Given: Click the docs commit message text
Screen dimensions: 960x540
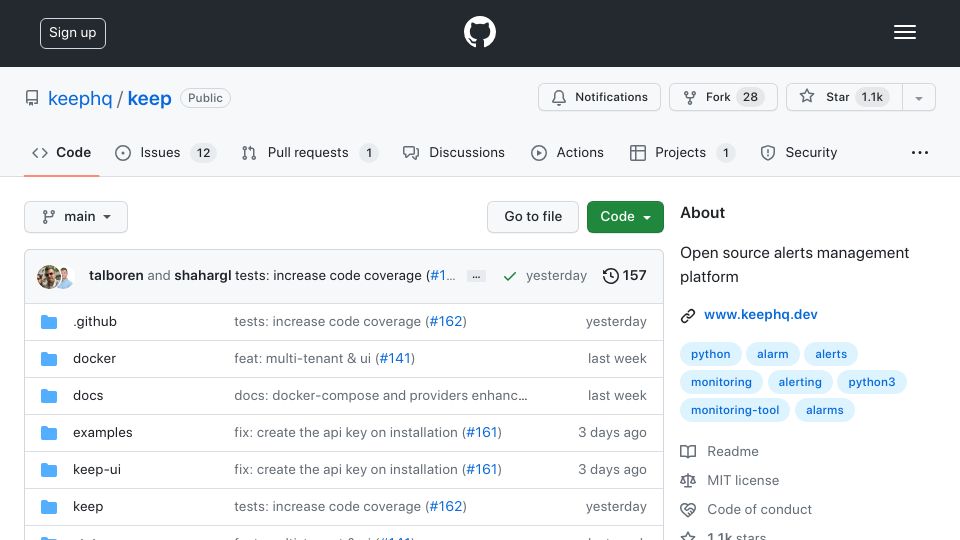Looking at the screenshot, I should (380, 396).
